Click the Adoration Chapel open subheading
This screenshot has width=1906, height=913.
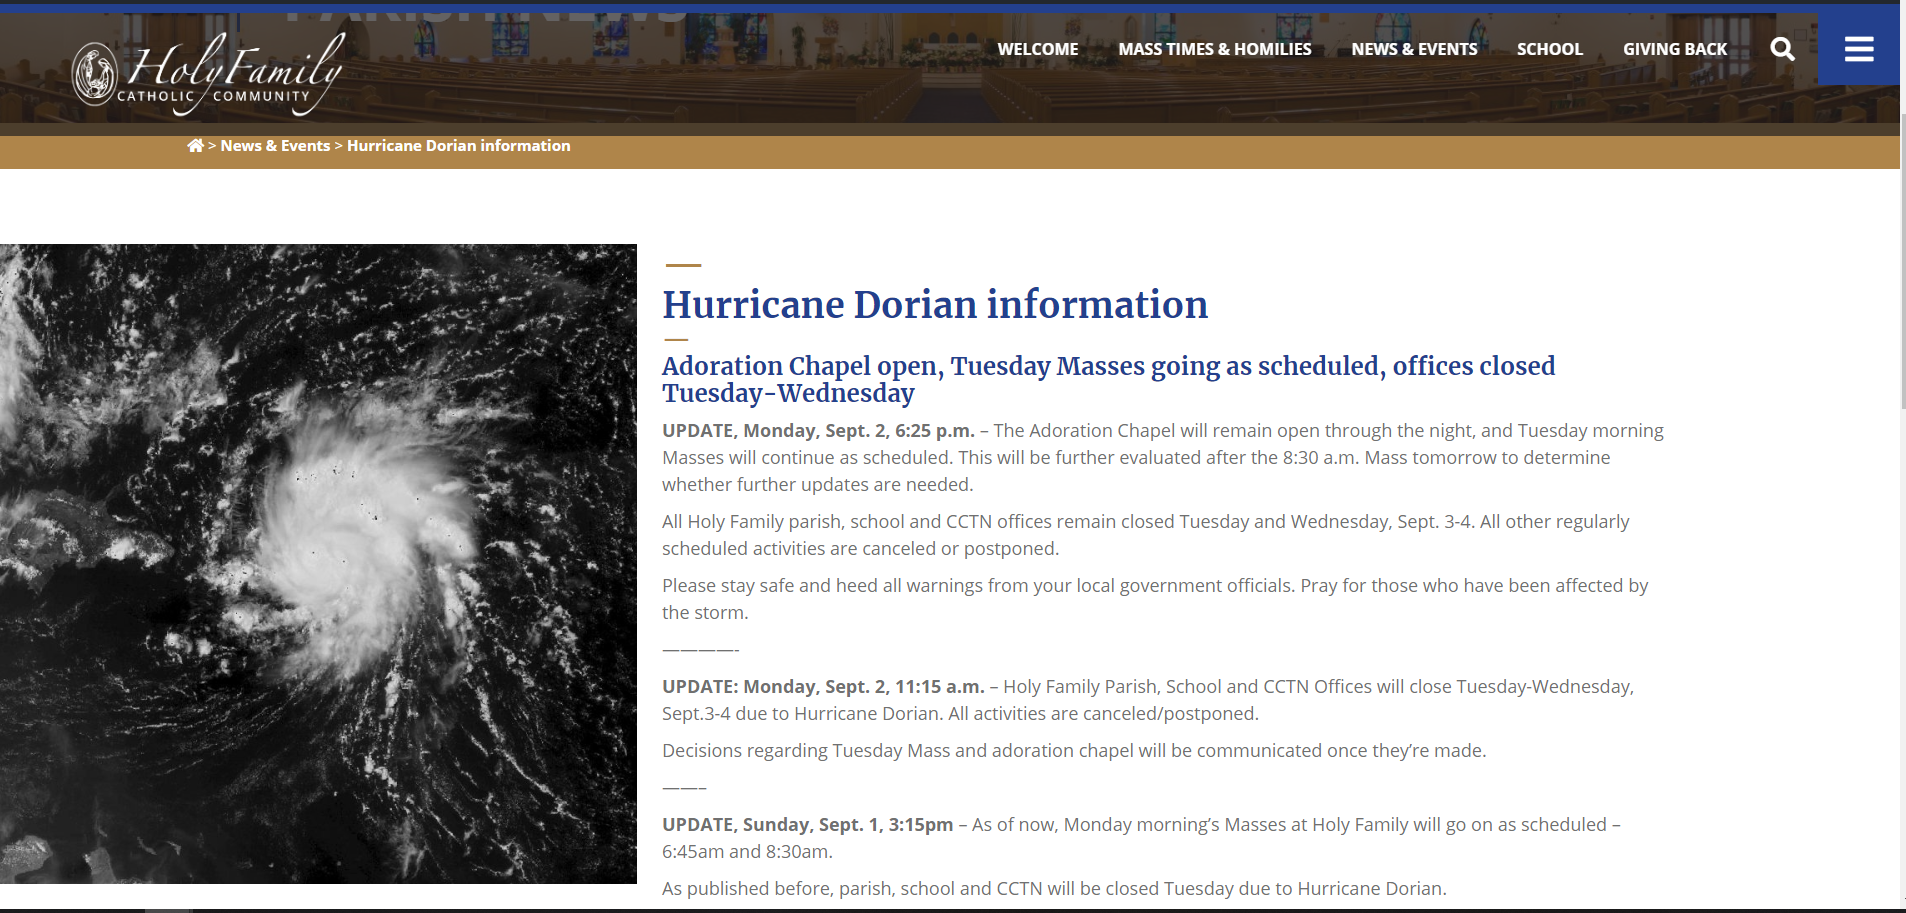click(1107, 379)
